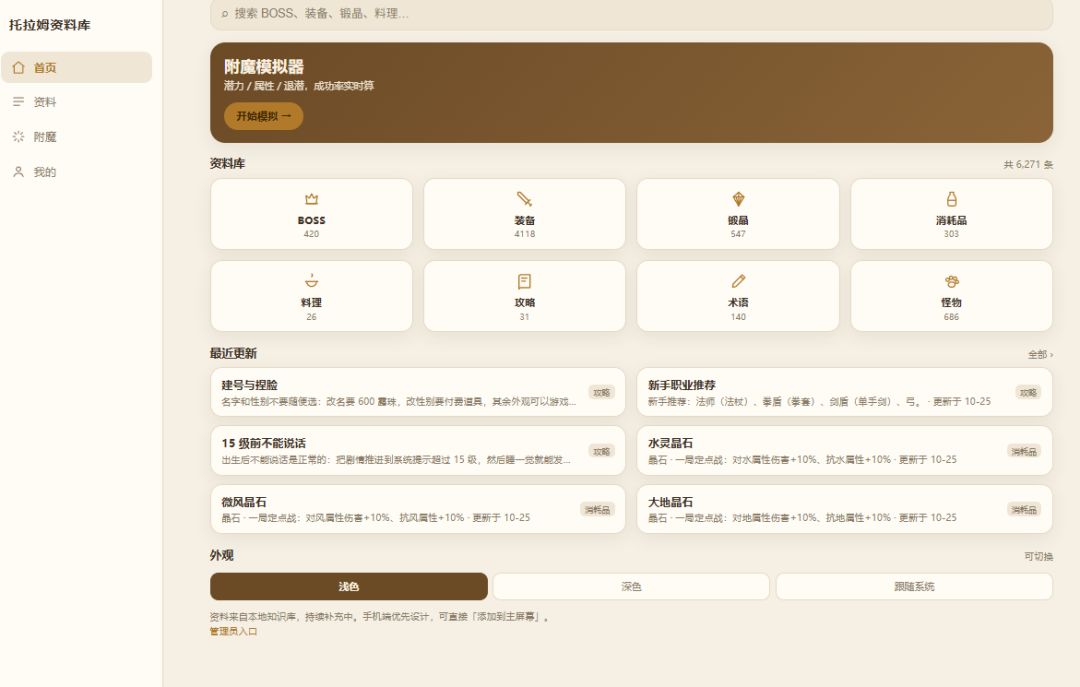Click the 可切换 label beside 外观
Screen dimensions: 1080x687
[x=1038, y=556]
